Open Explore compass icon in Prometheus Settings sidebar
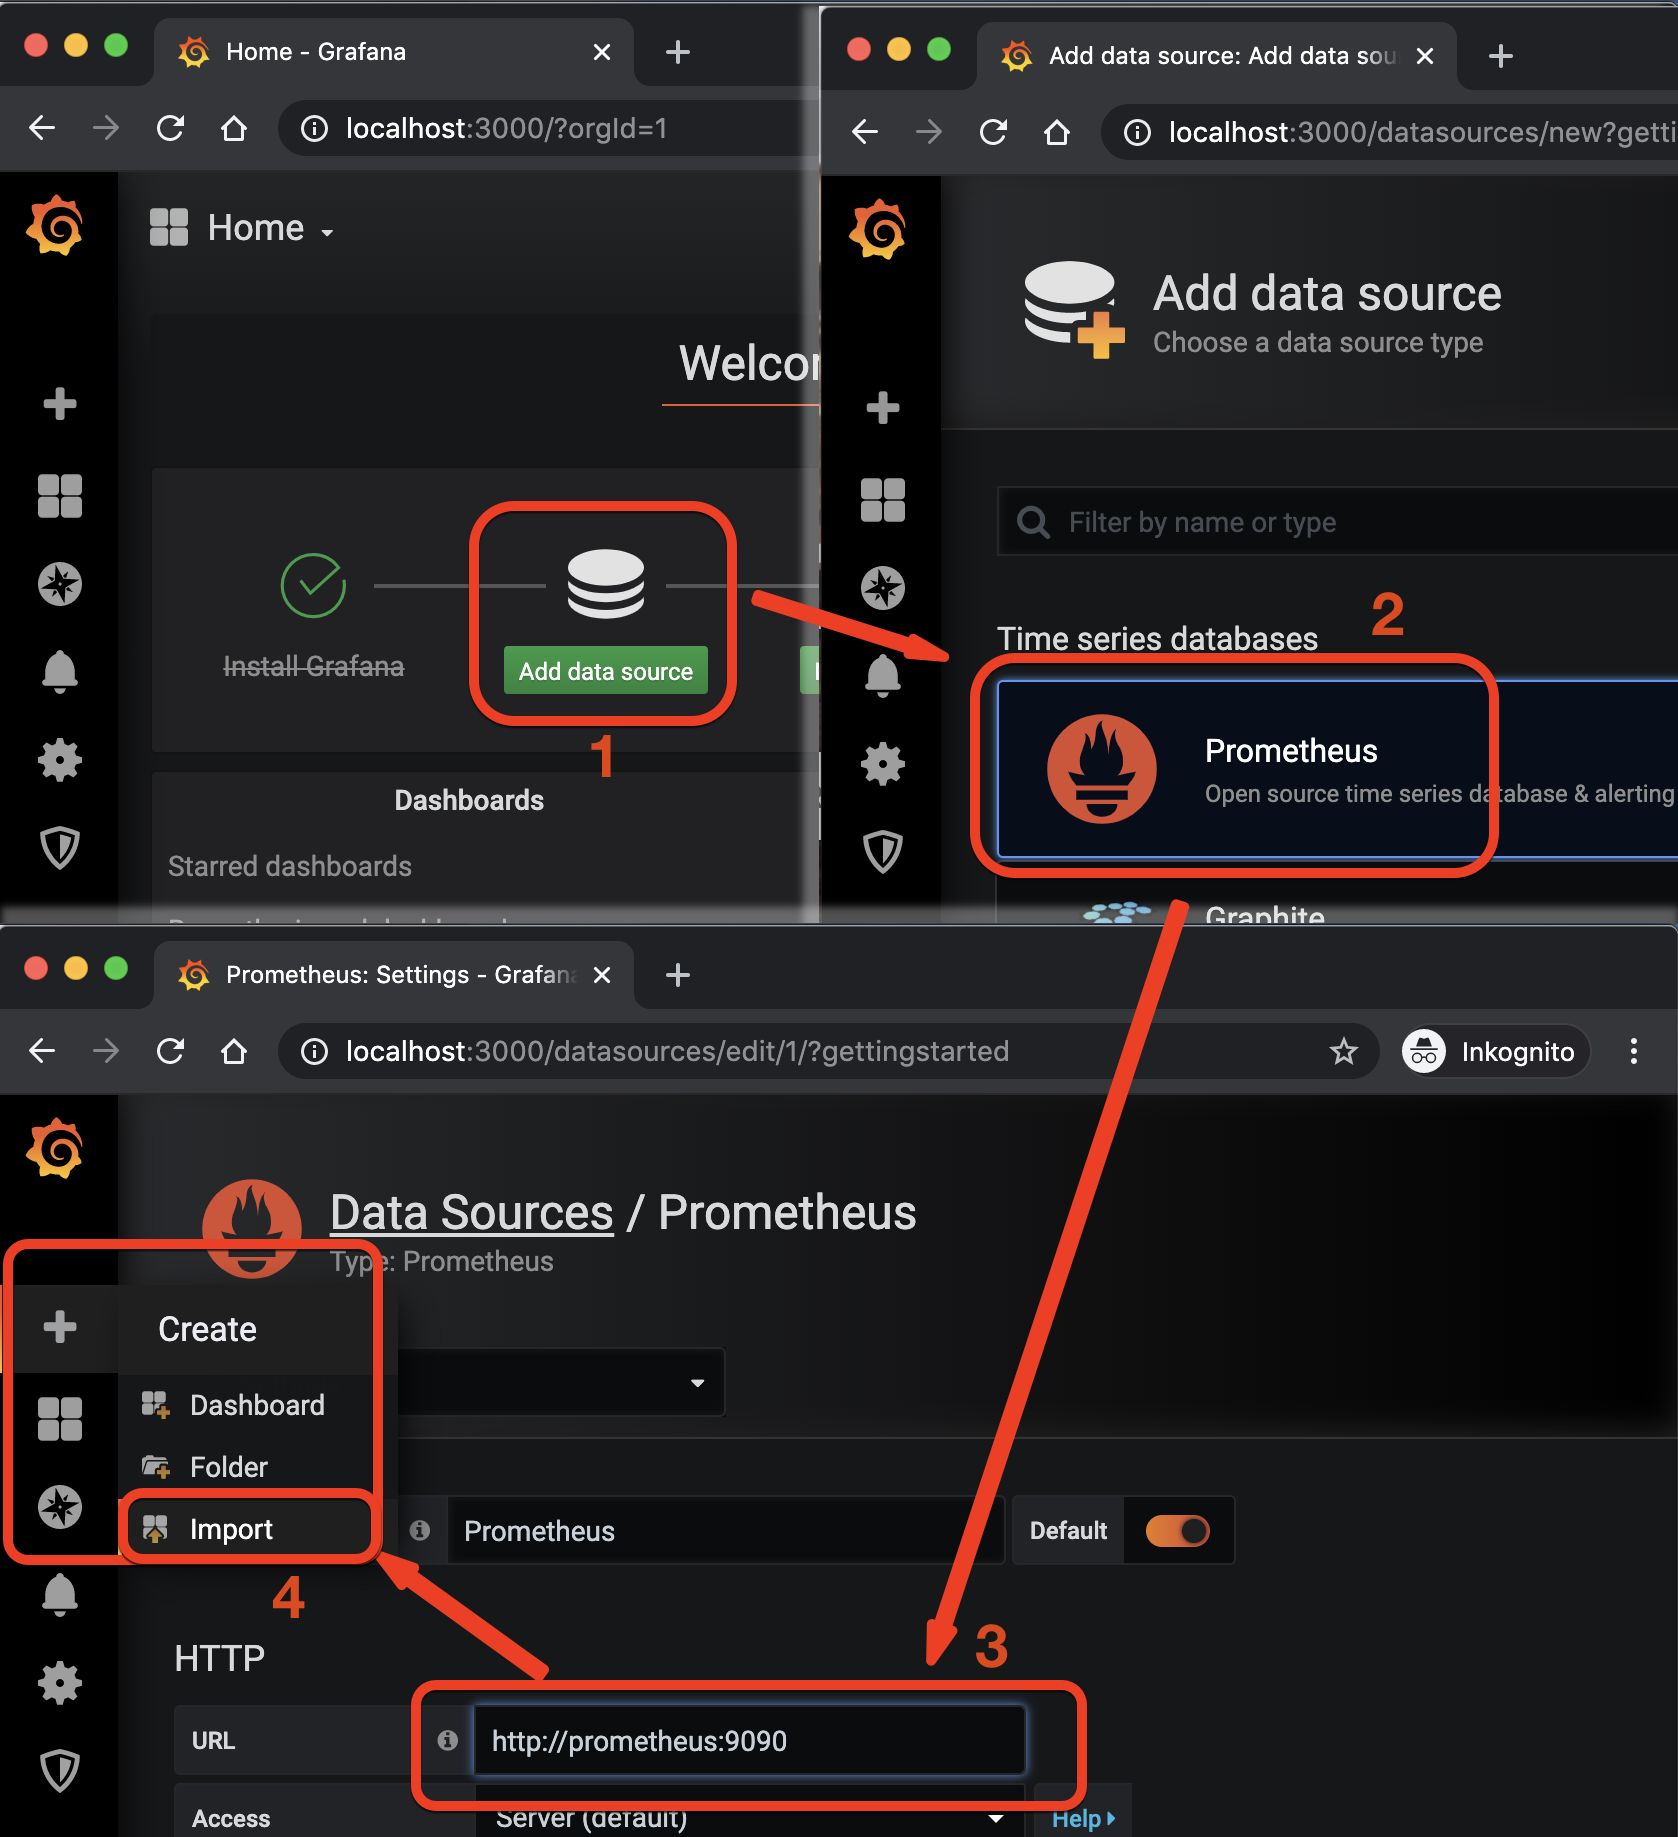Viewport: 1678px width, 1837px height. point(60,1507)
